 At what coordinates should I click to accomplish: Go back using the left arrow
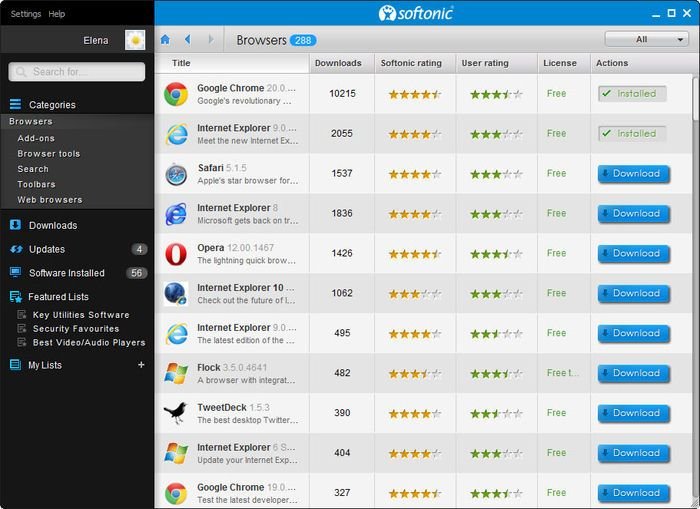(187, 40)
